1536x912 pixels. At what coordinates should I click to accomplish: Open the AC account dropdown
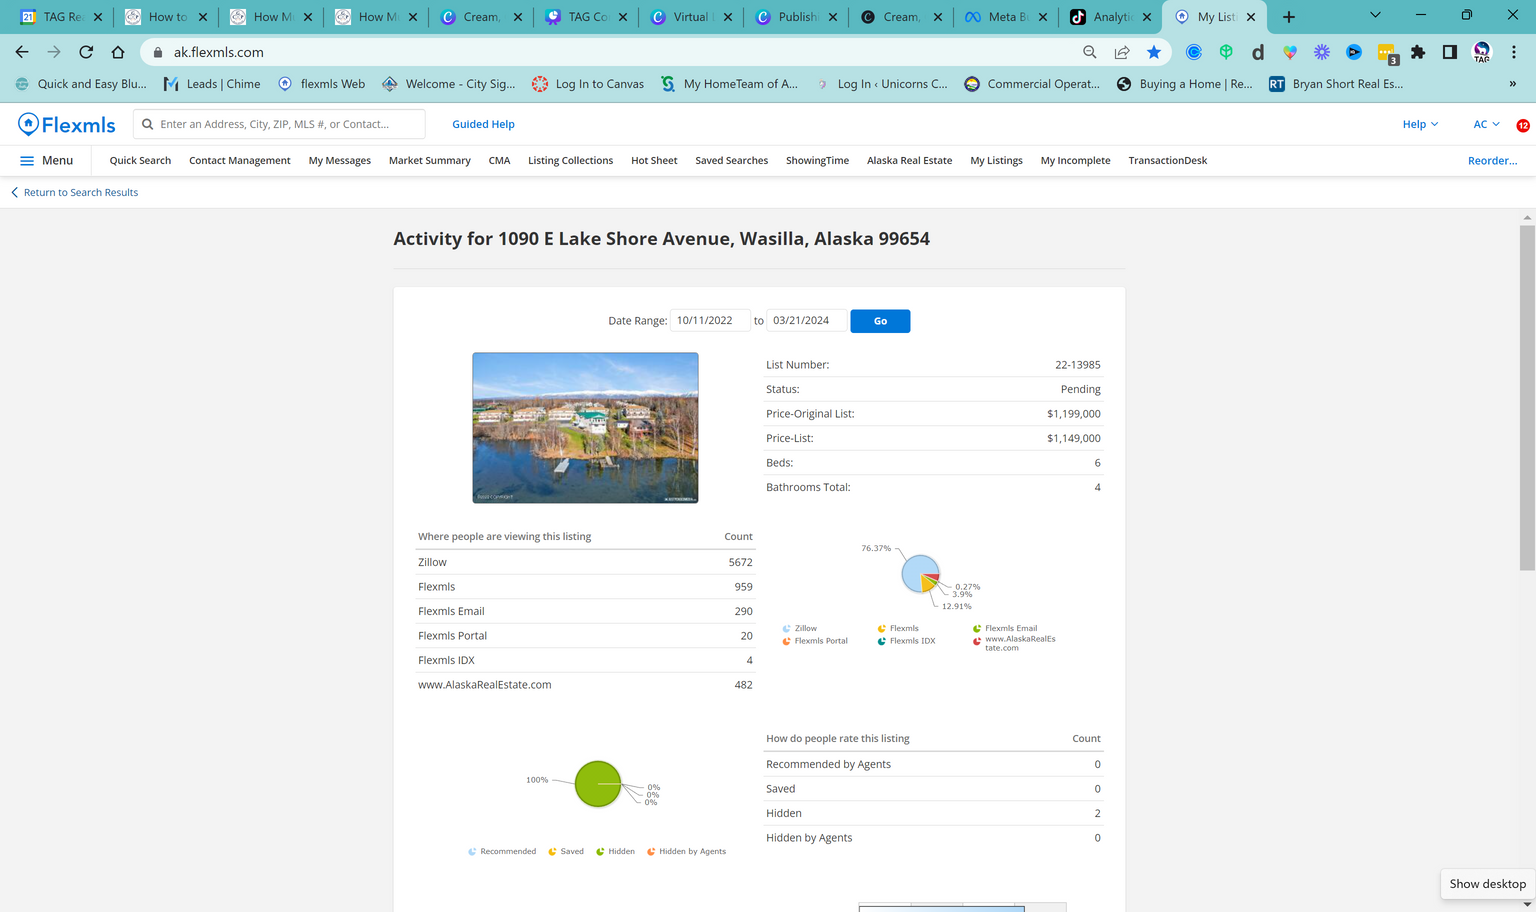click(x=1486, y=124)
